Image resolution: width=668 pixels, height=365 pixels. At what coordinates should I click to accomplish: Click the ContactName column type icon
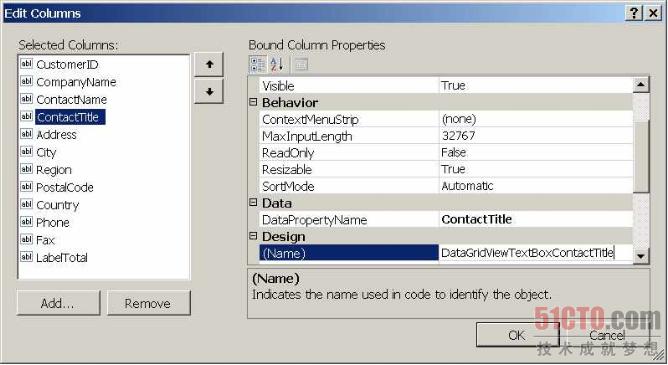click(26, 99)
